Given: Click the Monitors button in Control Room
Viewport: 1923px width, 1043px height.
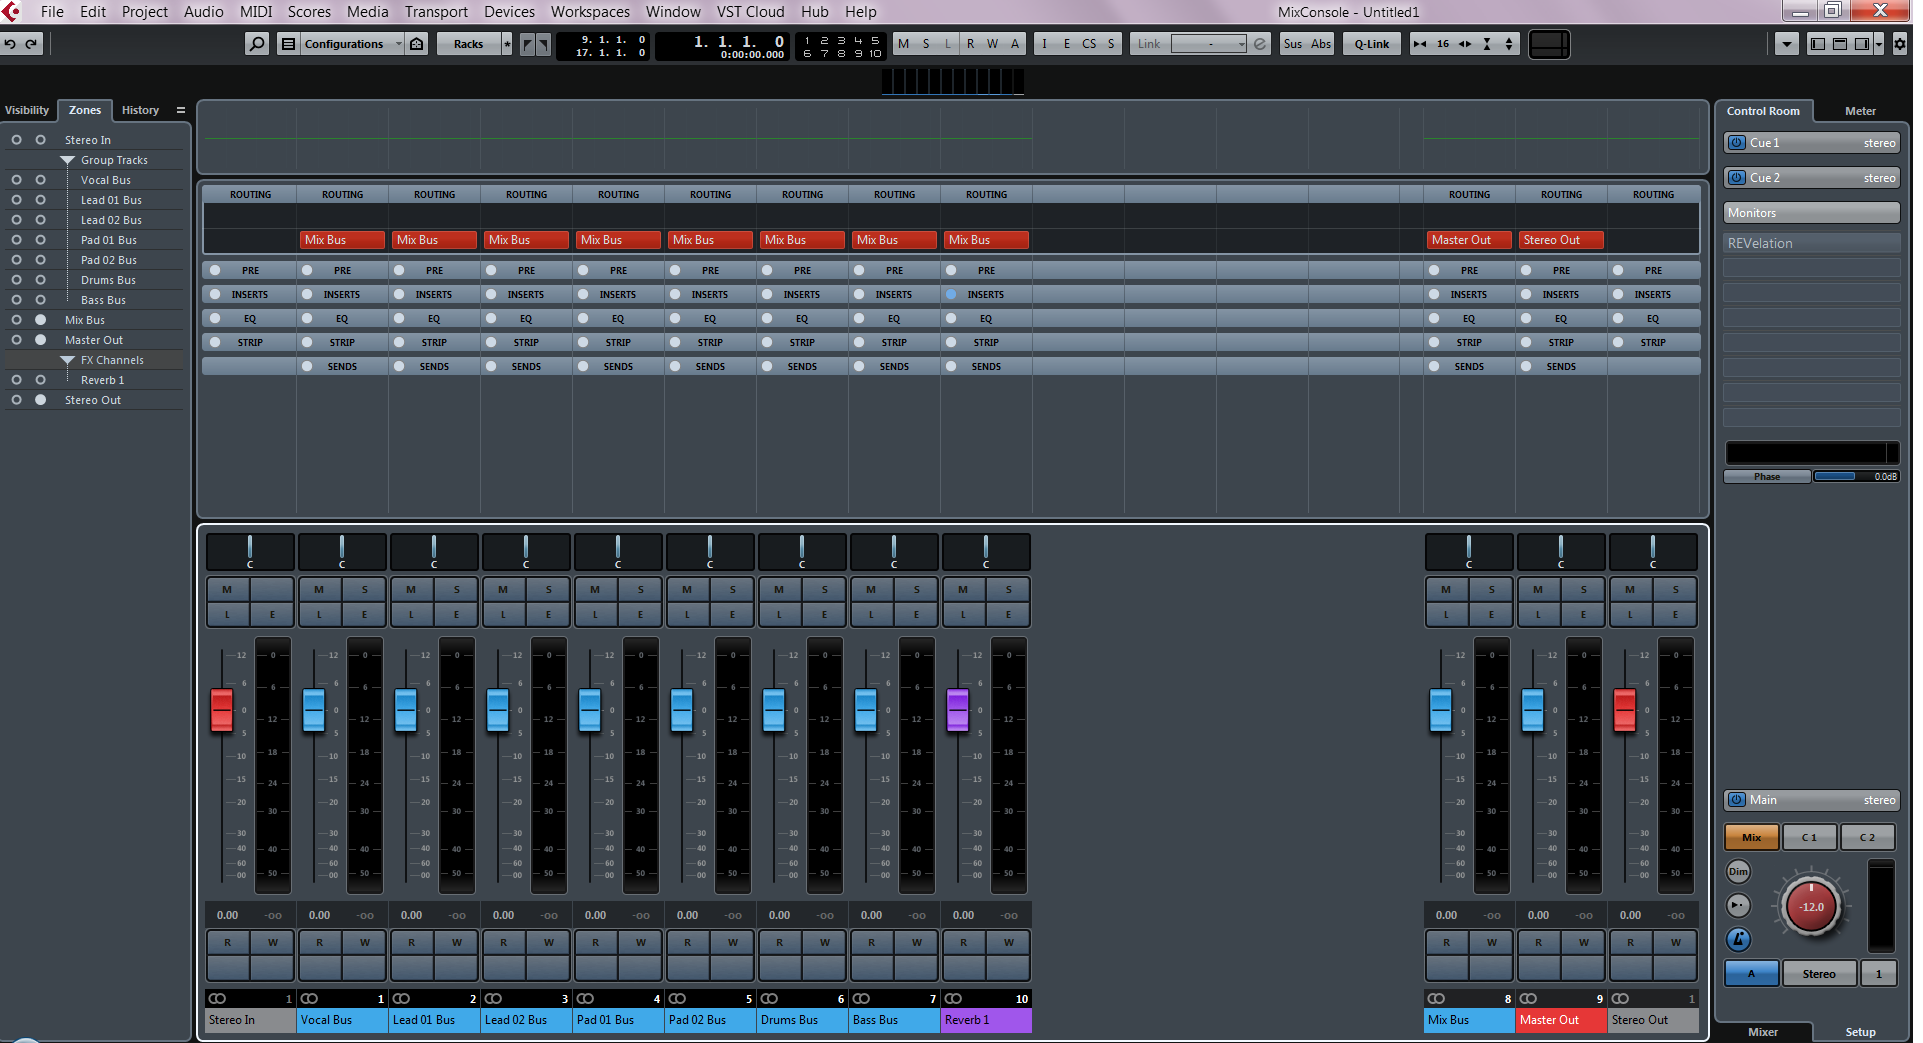Looking at the screenshot, I should (x=1812, y=213).
